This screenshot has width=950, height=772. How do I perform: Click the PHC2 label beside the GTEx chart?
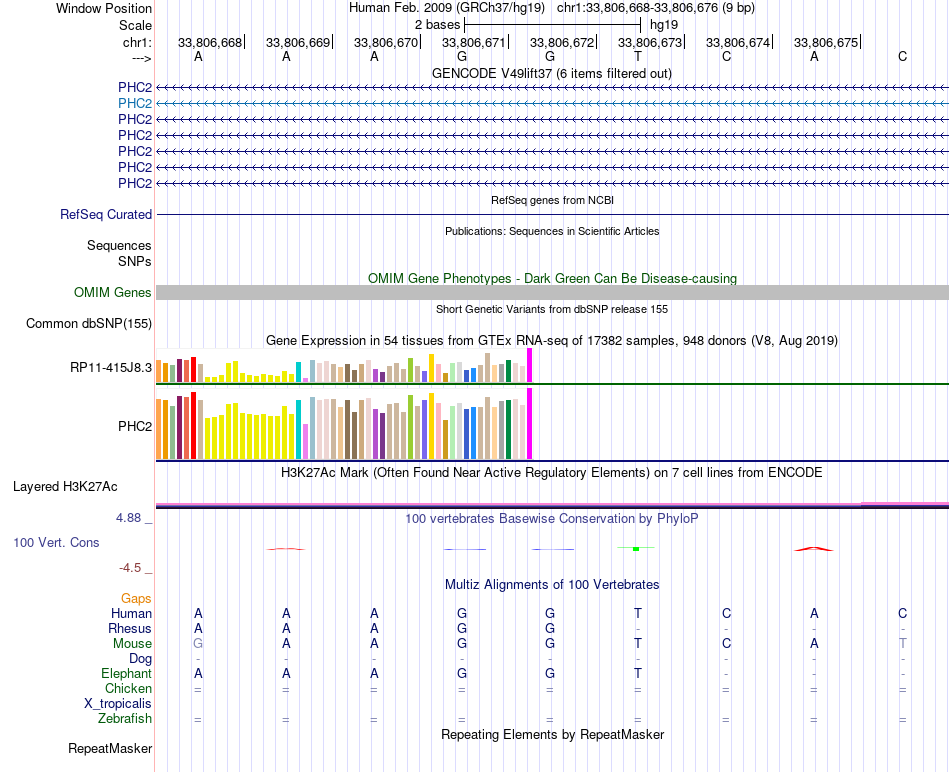tap(135, 426)
